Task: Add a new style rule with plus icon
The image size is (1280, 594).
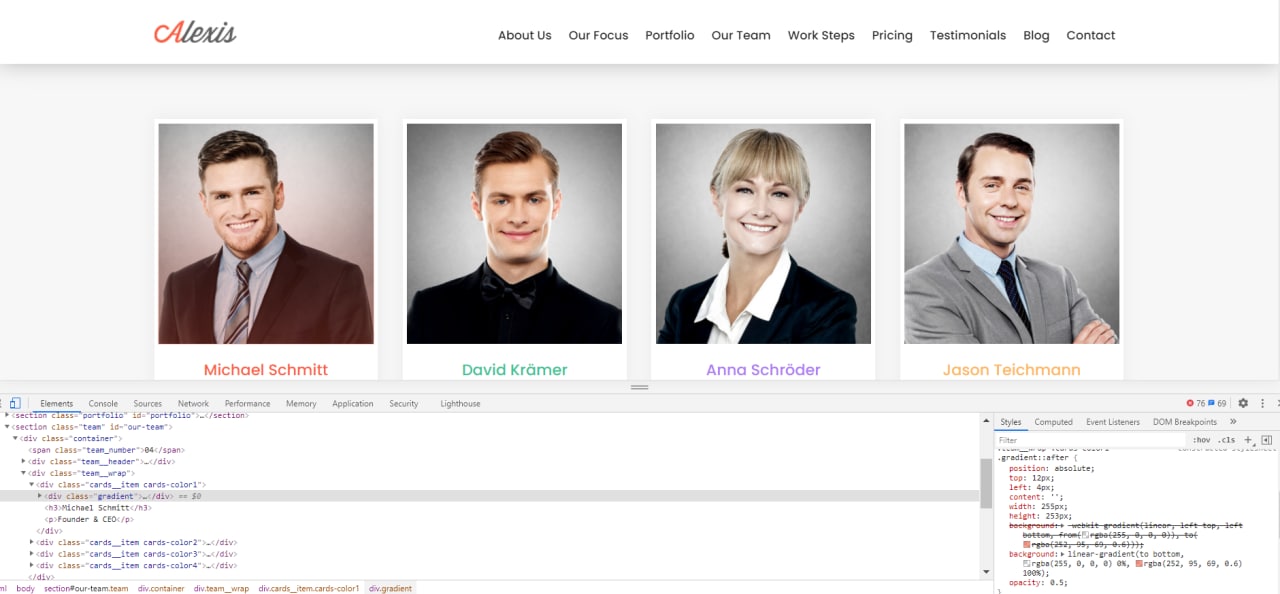Action: [1248, 440]
